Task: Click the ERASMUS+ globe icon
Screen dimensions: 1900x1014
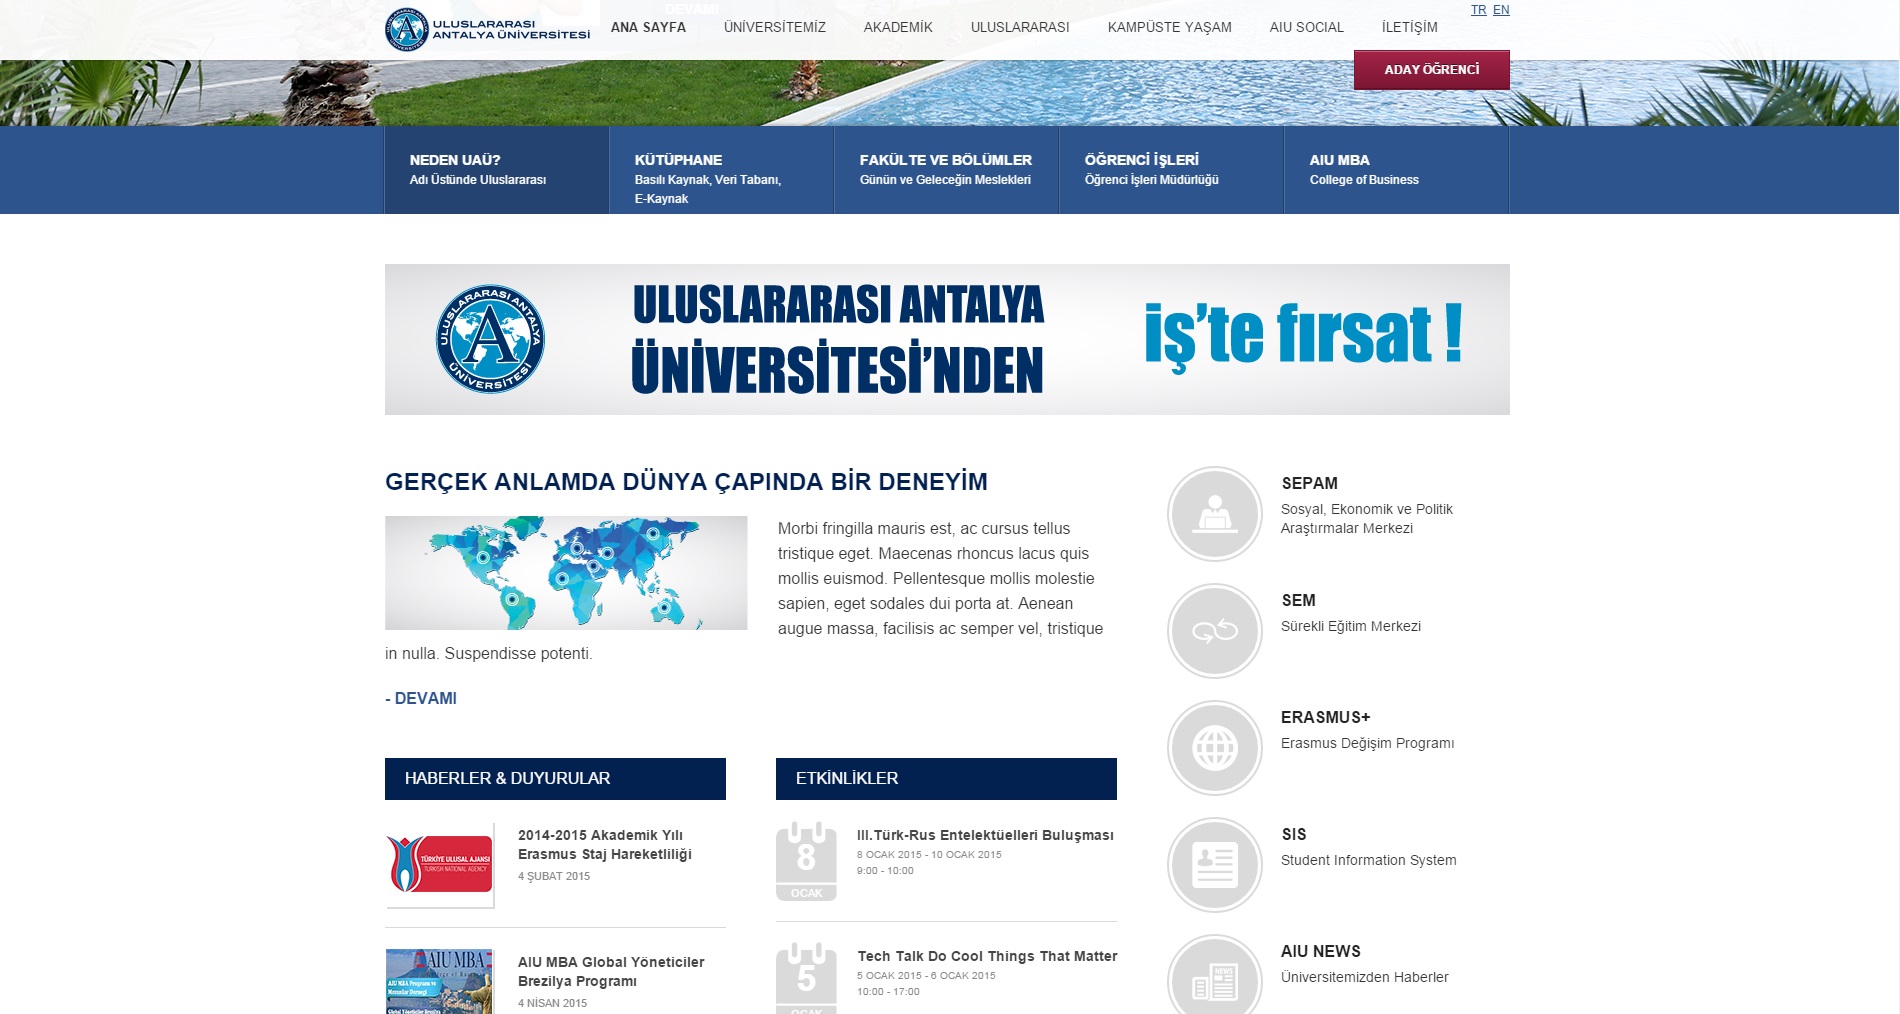Action: pyautogui.click(x=1214, y=748)
